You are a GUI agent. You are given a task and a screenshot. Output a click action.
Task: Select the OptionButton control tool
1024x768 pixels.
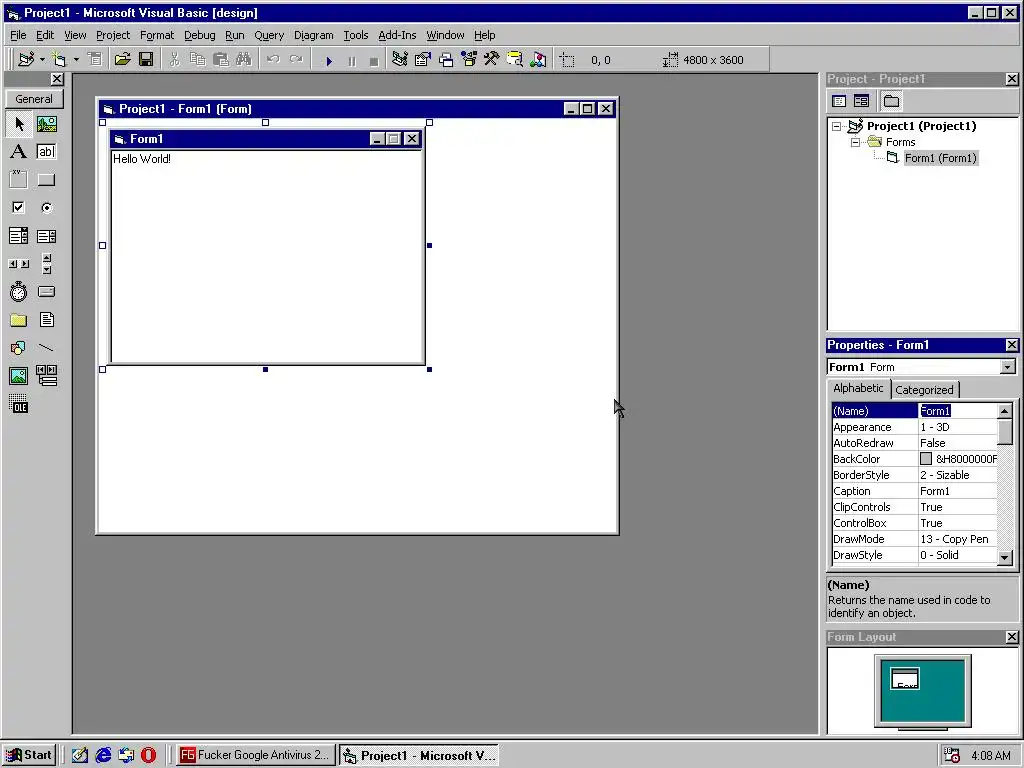pyautogui.click(x=46, y=208)
